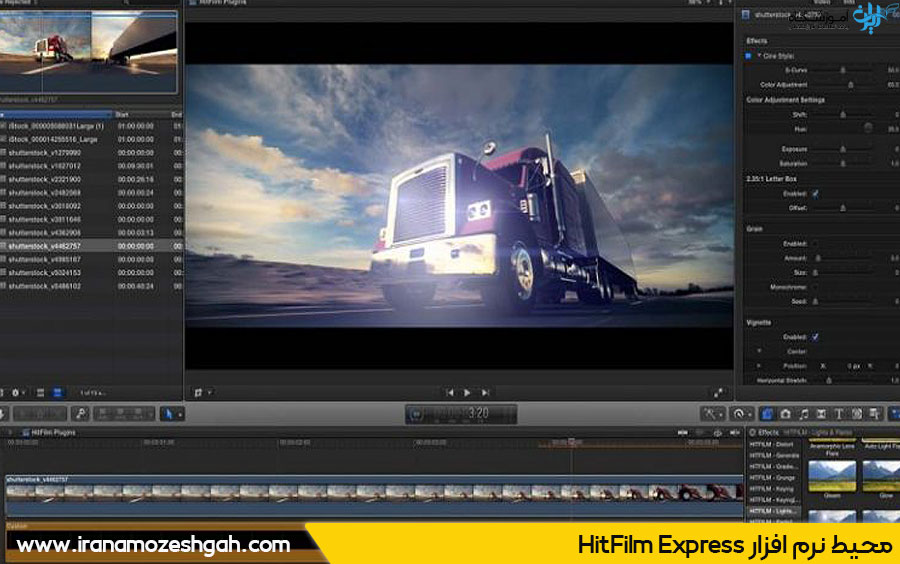Switch browser to list view
Screen dimensions: 900x564
(57, 393)
